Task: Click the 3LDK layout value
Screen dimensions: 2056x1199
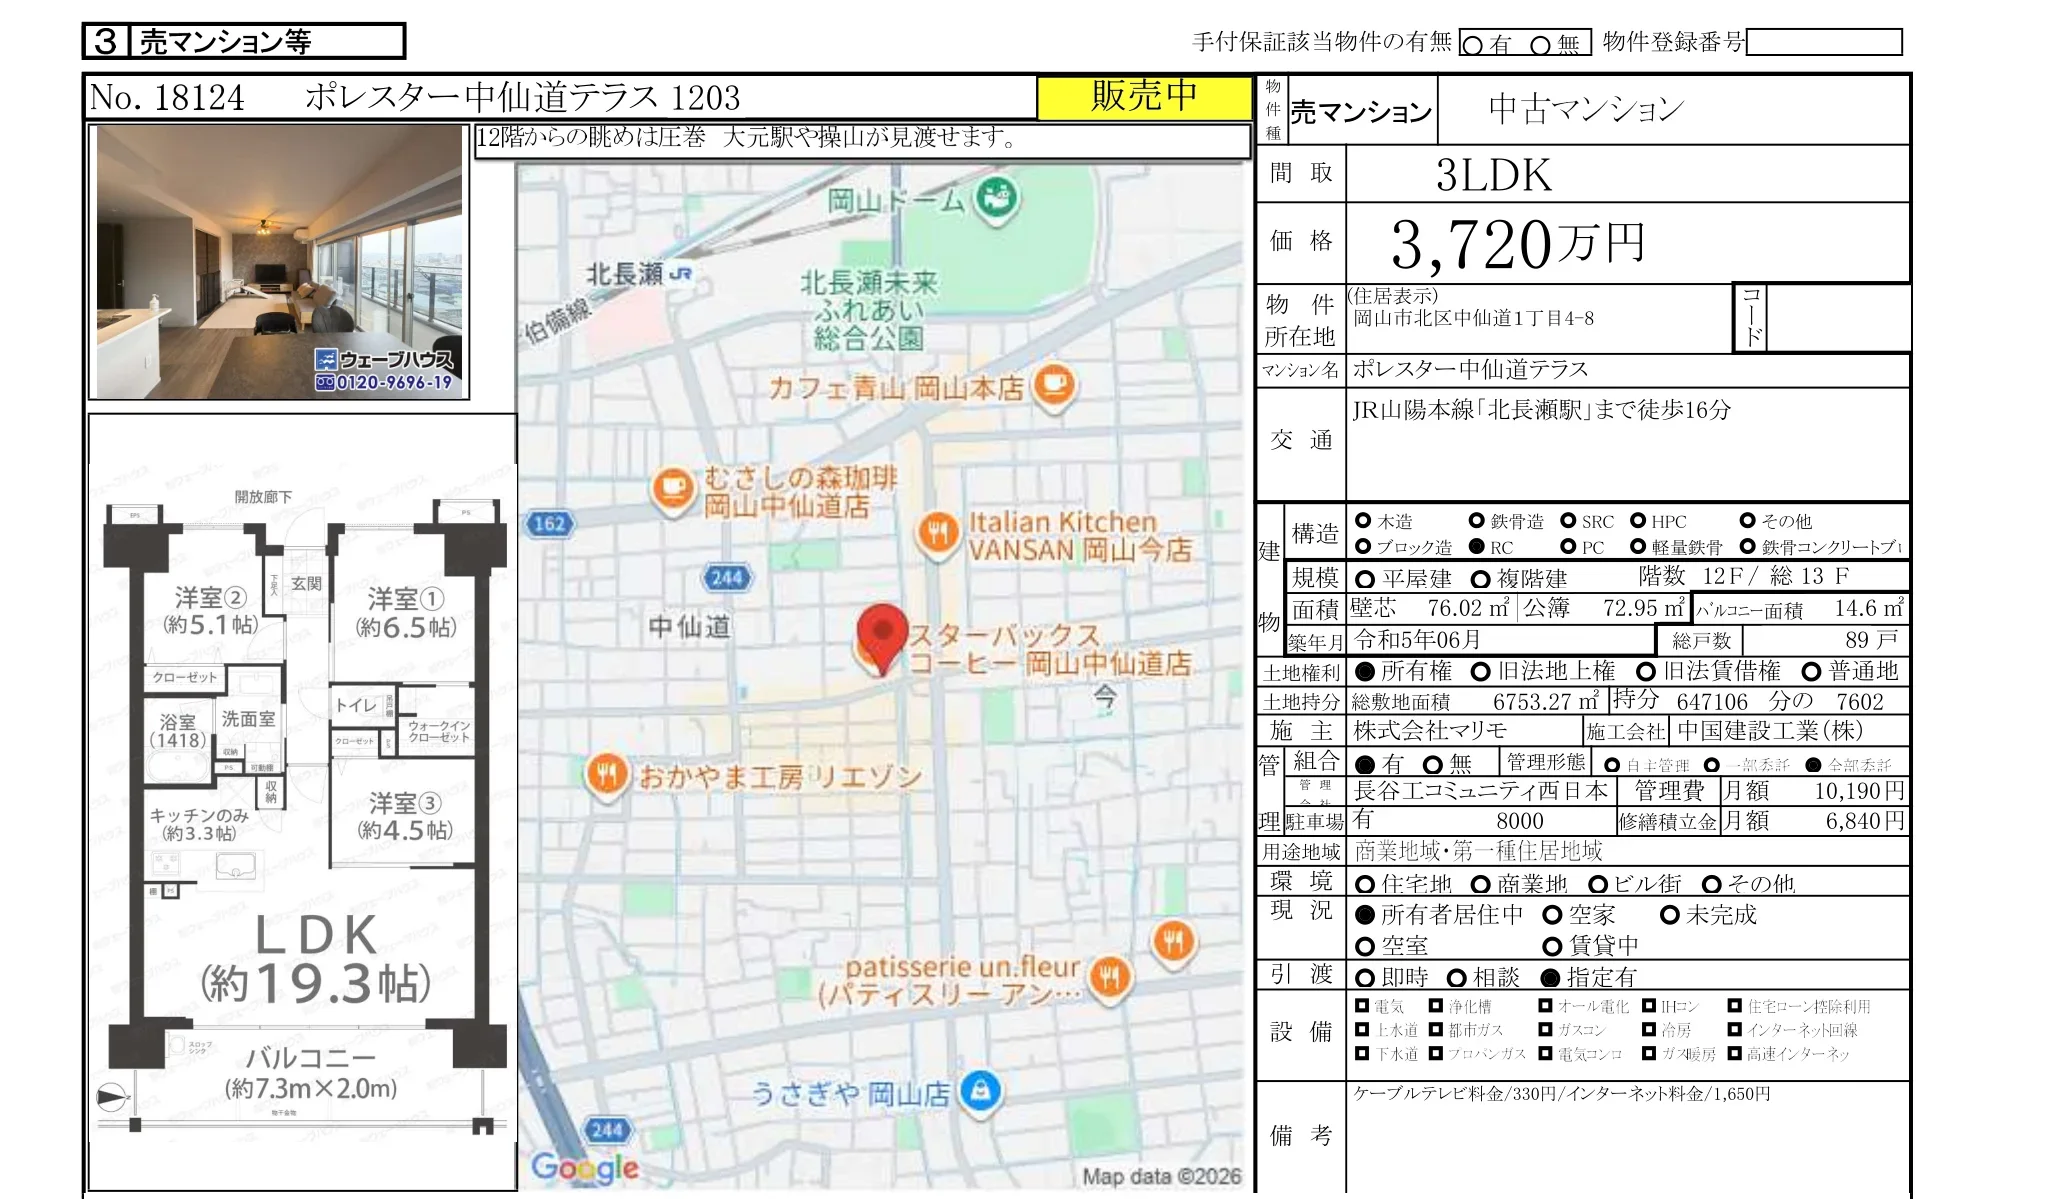Action: click(x=1494, y=175)
